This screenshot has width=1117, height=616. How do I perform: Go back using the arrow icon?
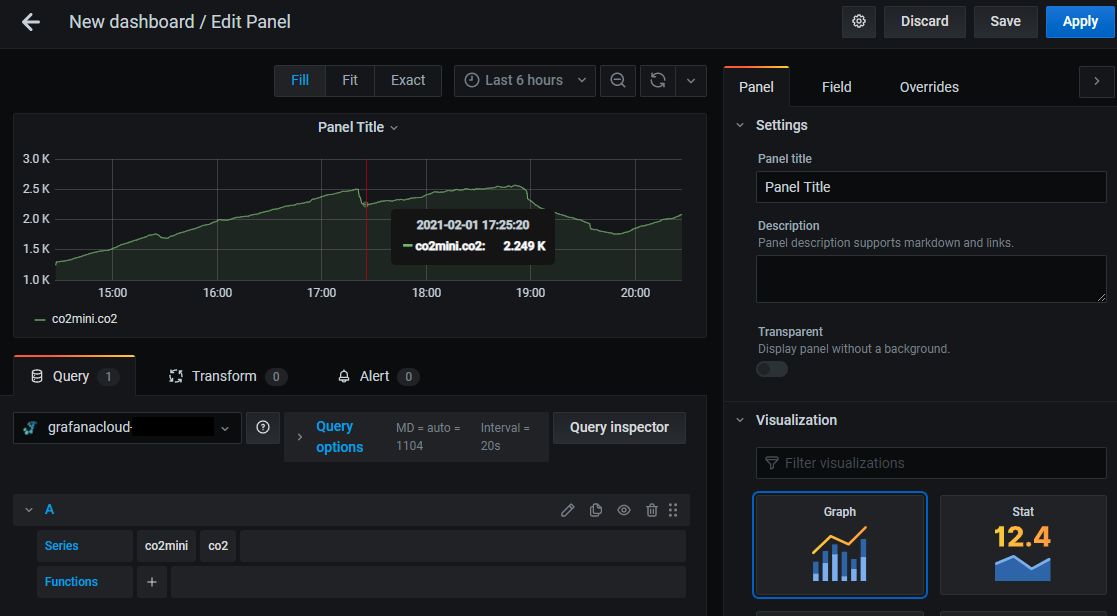[31, 22]
